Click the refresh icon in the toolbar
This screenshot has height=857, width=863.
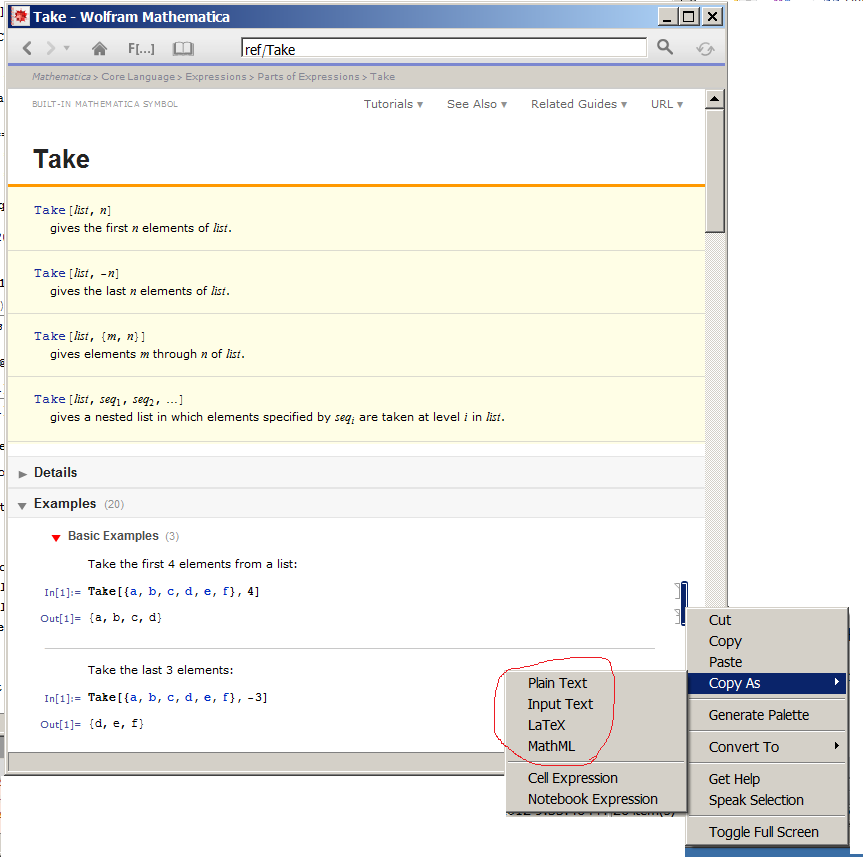point(705,49)
